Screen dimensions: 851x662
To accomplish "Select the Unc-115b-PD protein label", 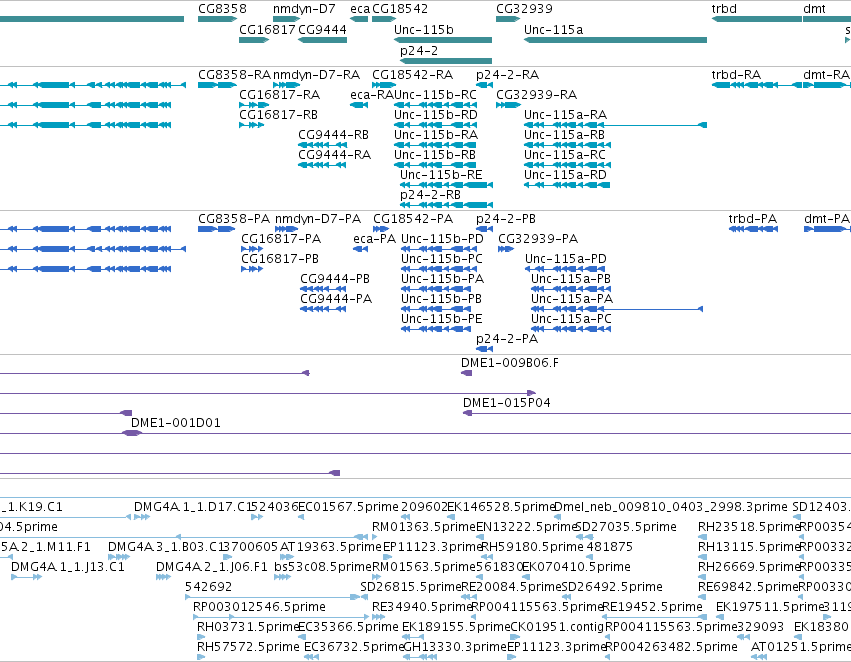I will 442,239.
